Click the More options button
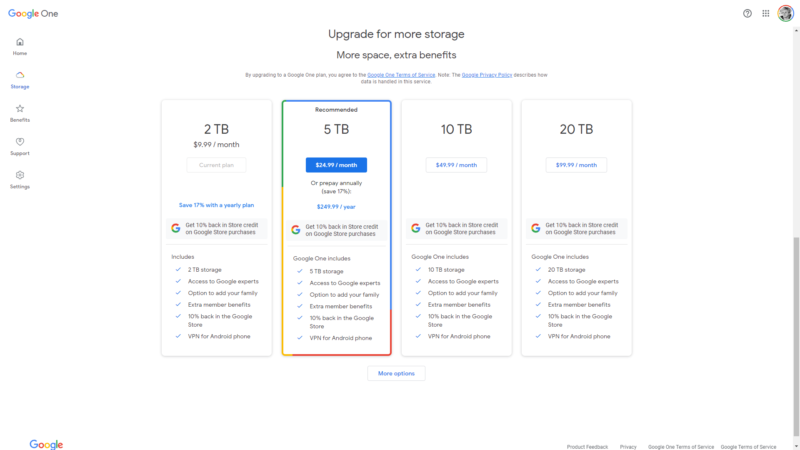 click(396, 373)
